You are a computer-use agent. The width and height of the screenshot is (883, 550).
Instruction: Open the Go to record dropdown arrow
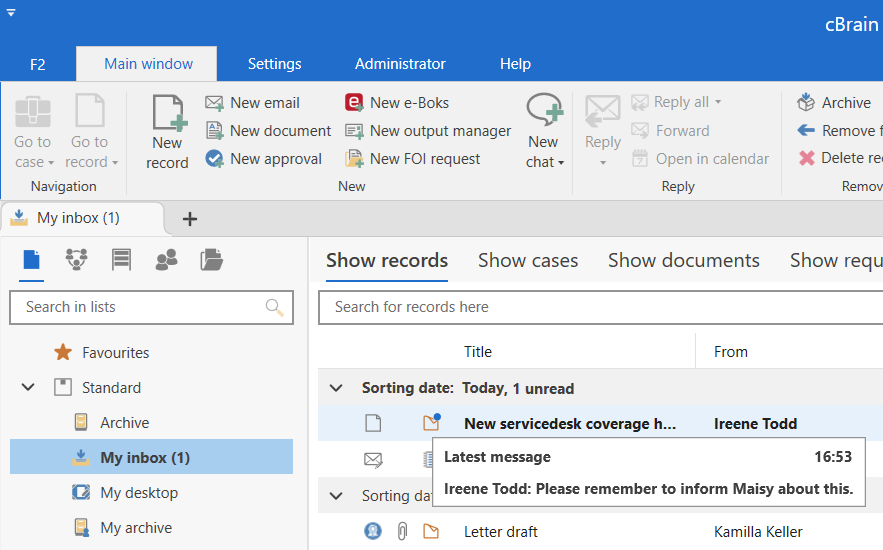point(115,163)
